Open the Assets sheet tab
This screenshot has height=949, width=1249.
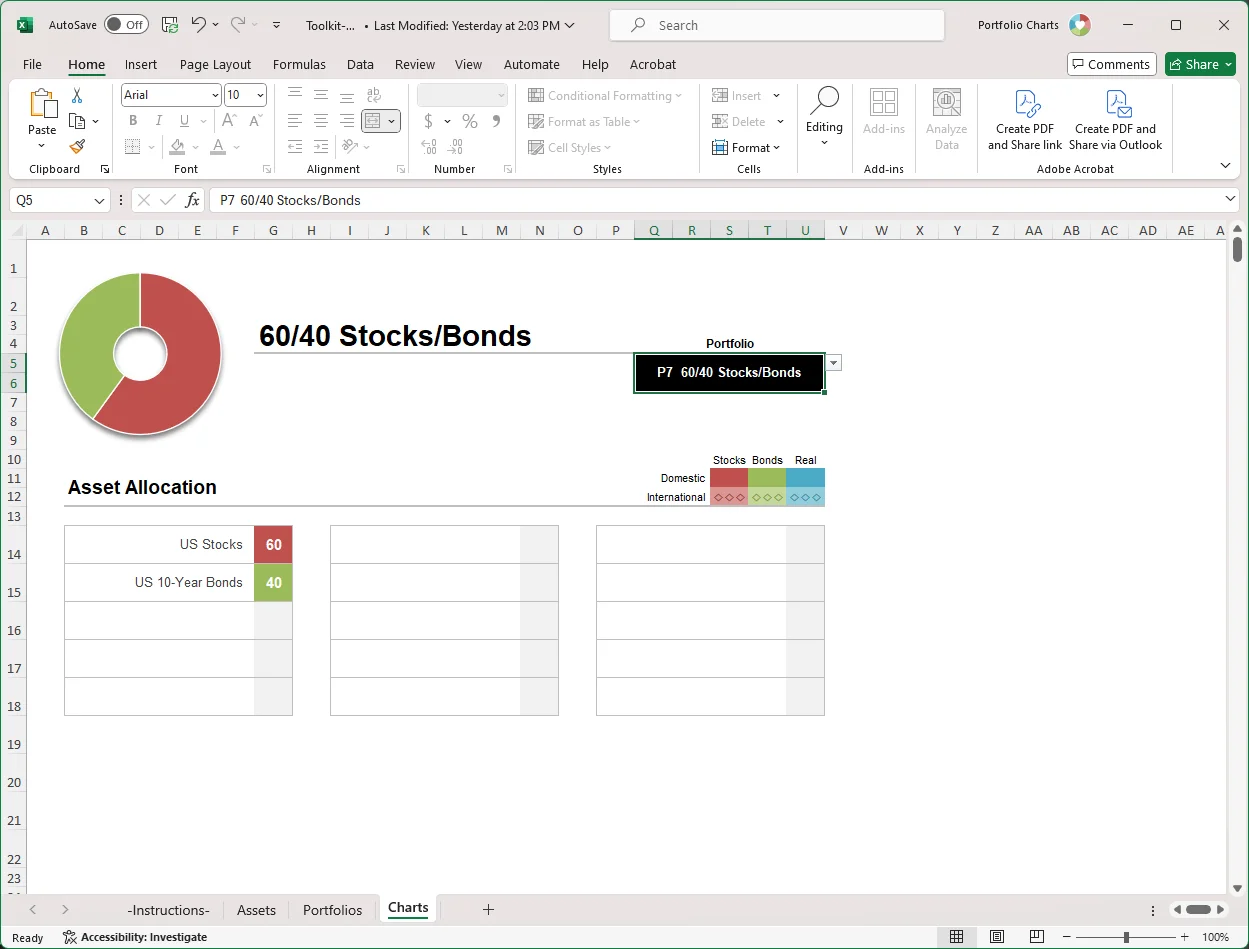[x=256, y=910]
